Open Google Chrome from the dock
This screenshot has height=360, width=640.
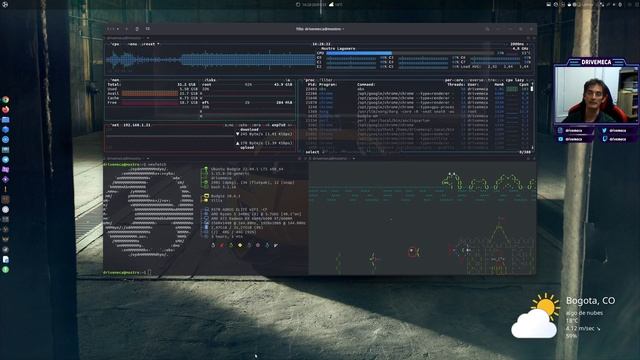click(x=5, y=100)
